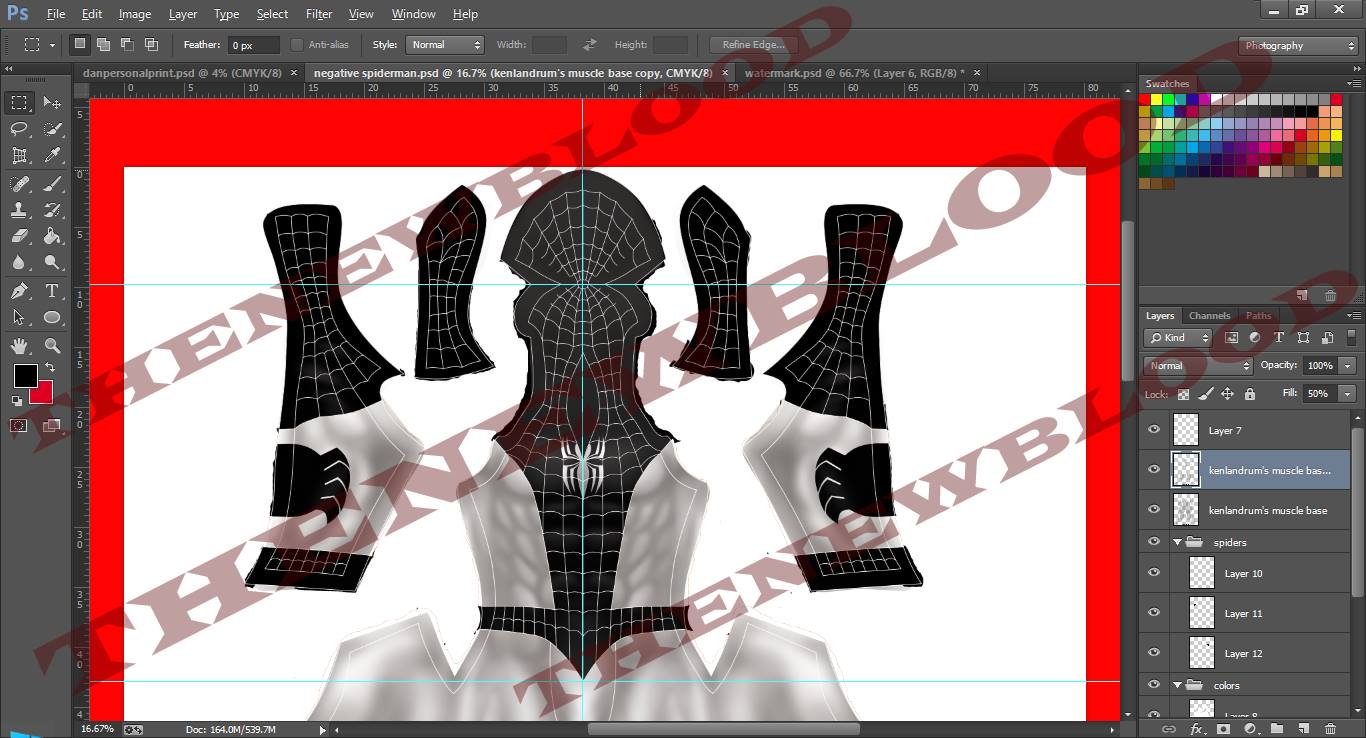1366x738 pixels.
Task: Filter layers by type layers icon
Action: pyautogui.click(x=1278, y=338)
